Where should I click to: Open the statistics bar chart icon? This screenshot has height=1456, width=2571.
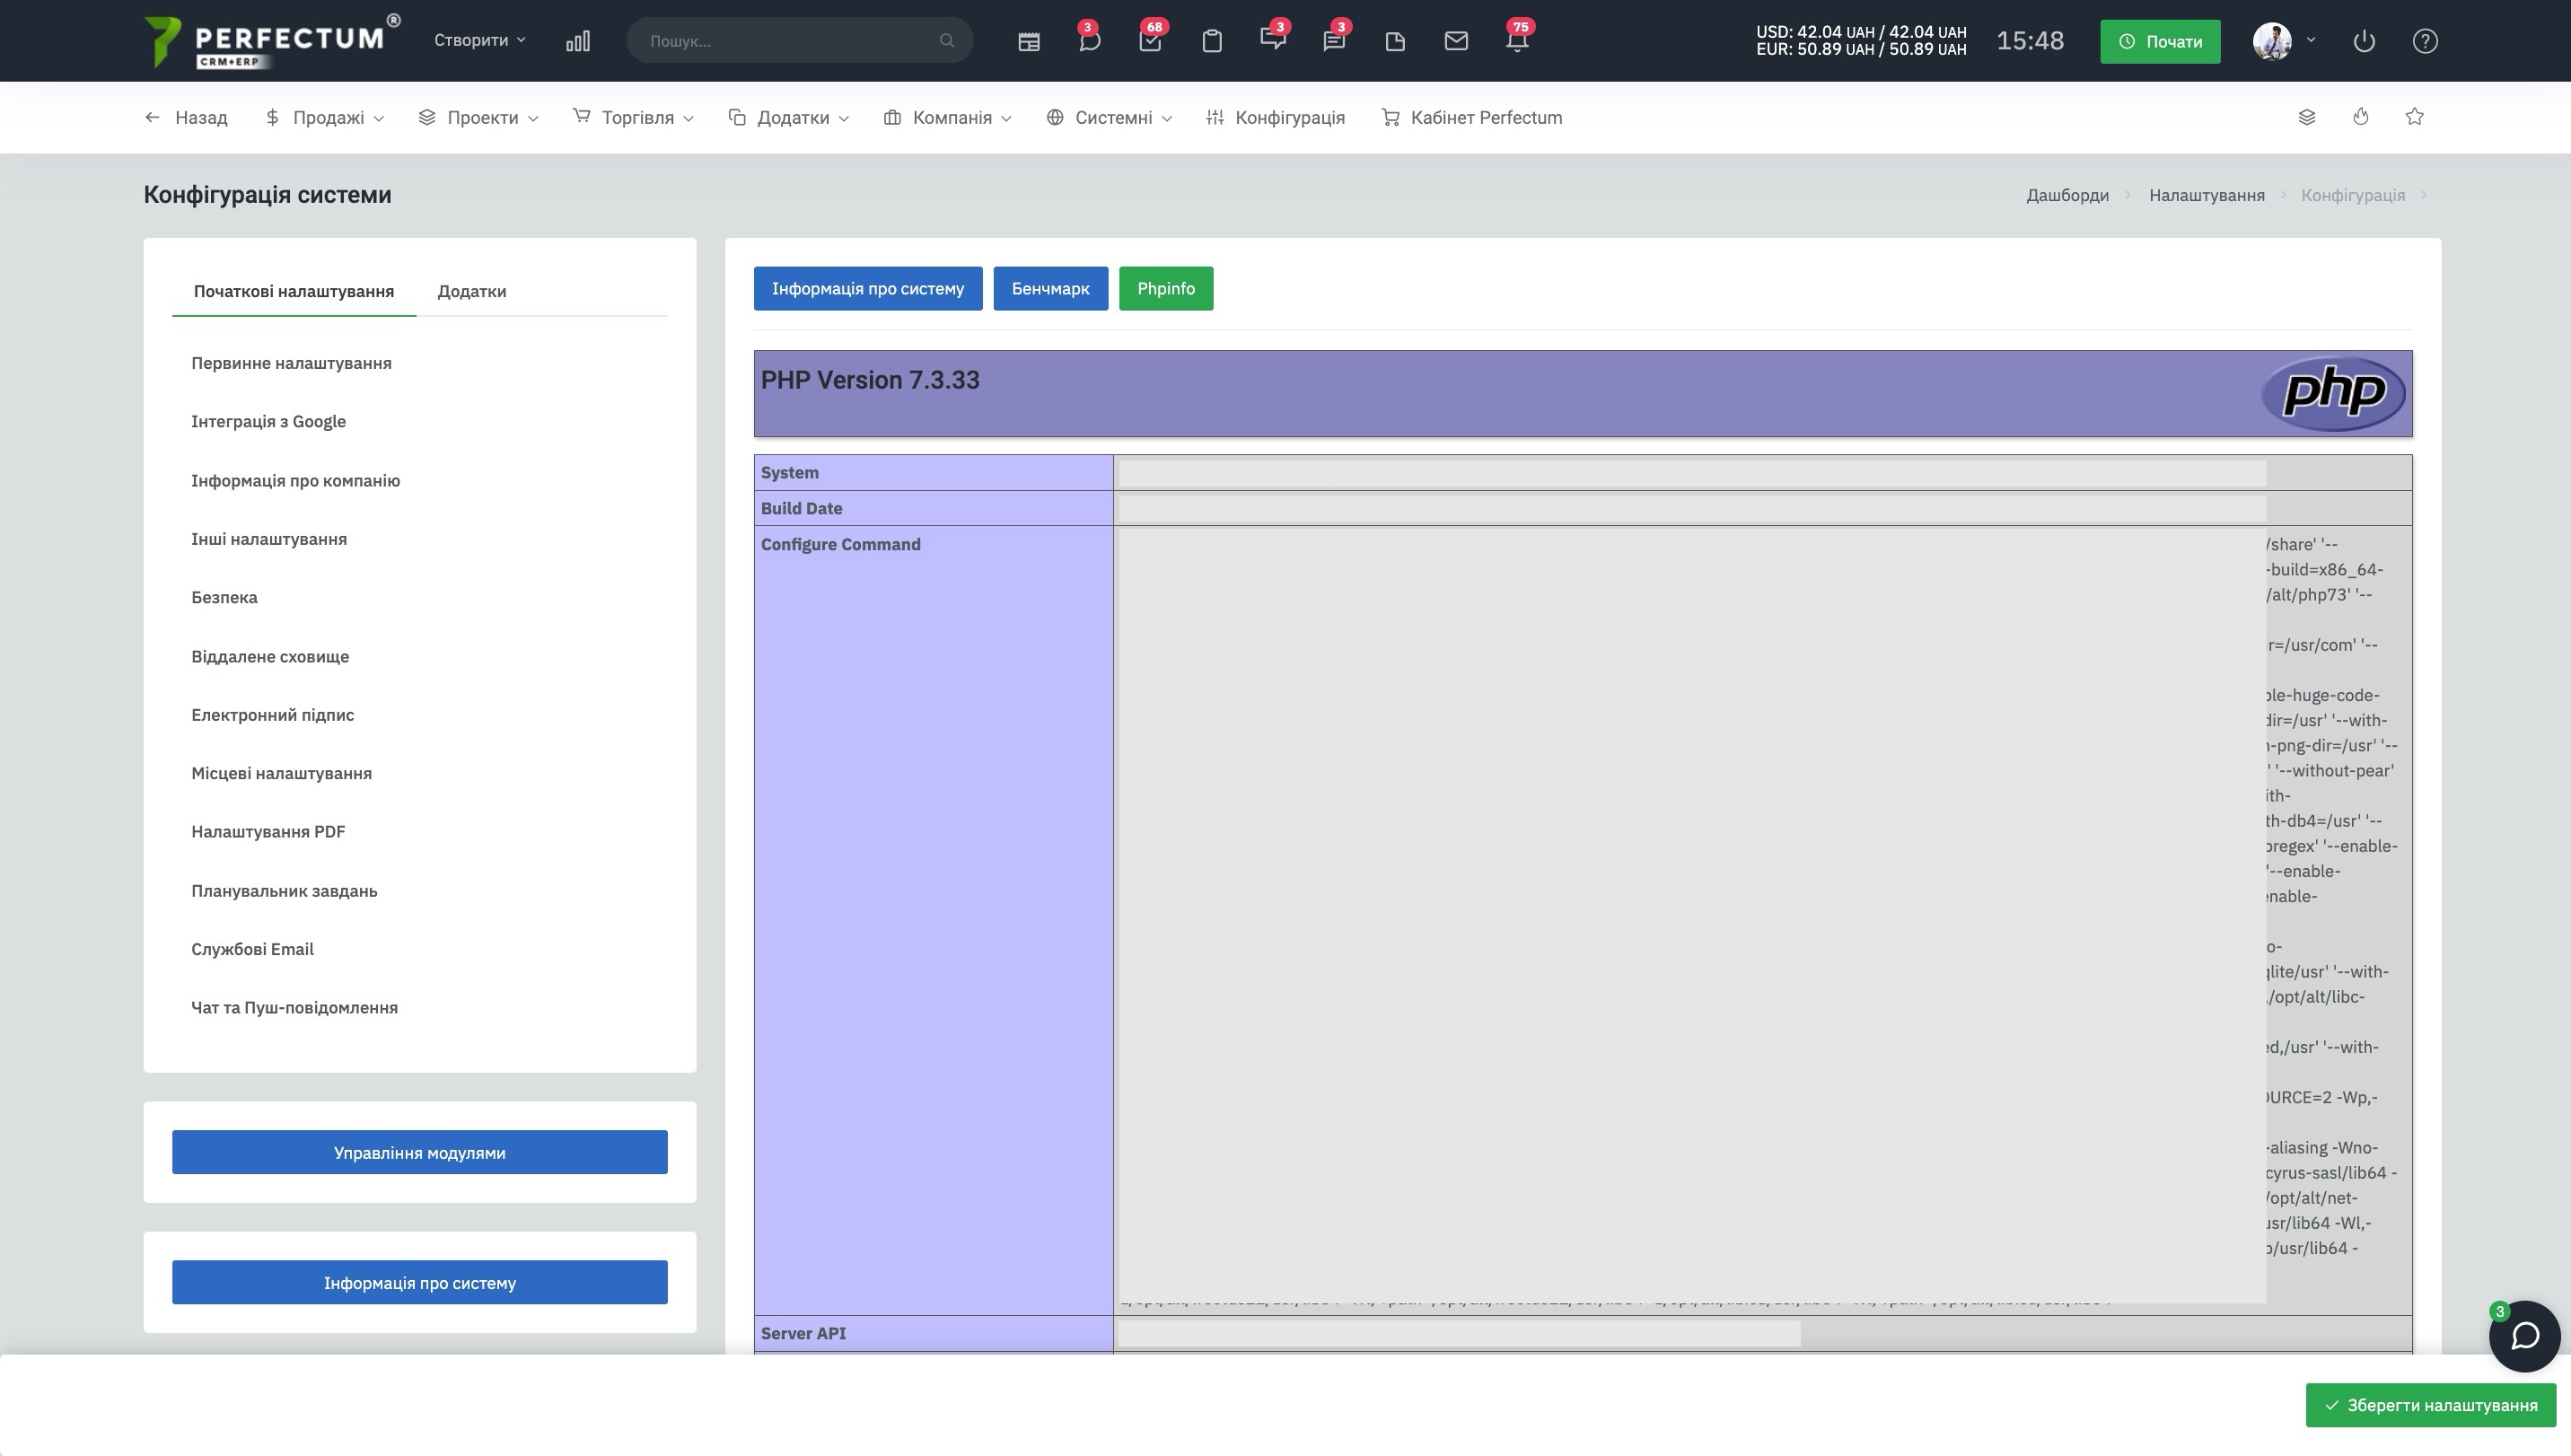[x=578, y=41]
